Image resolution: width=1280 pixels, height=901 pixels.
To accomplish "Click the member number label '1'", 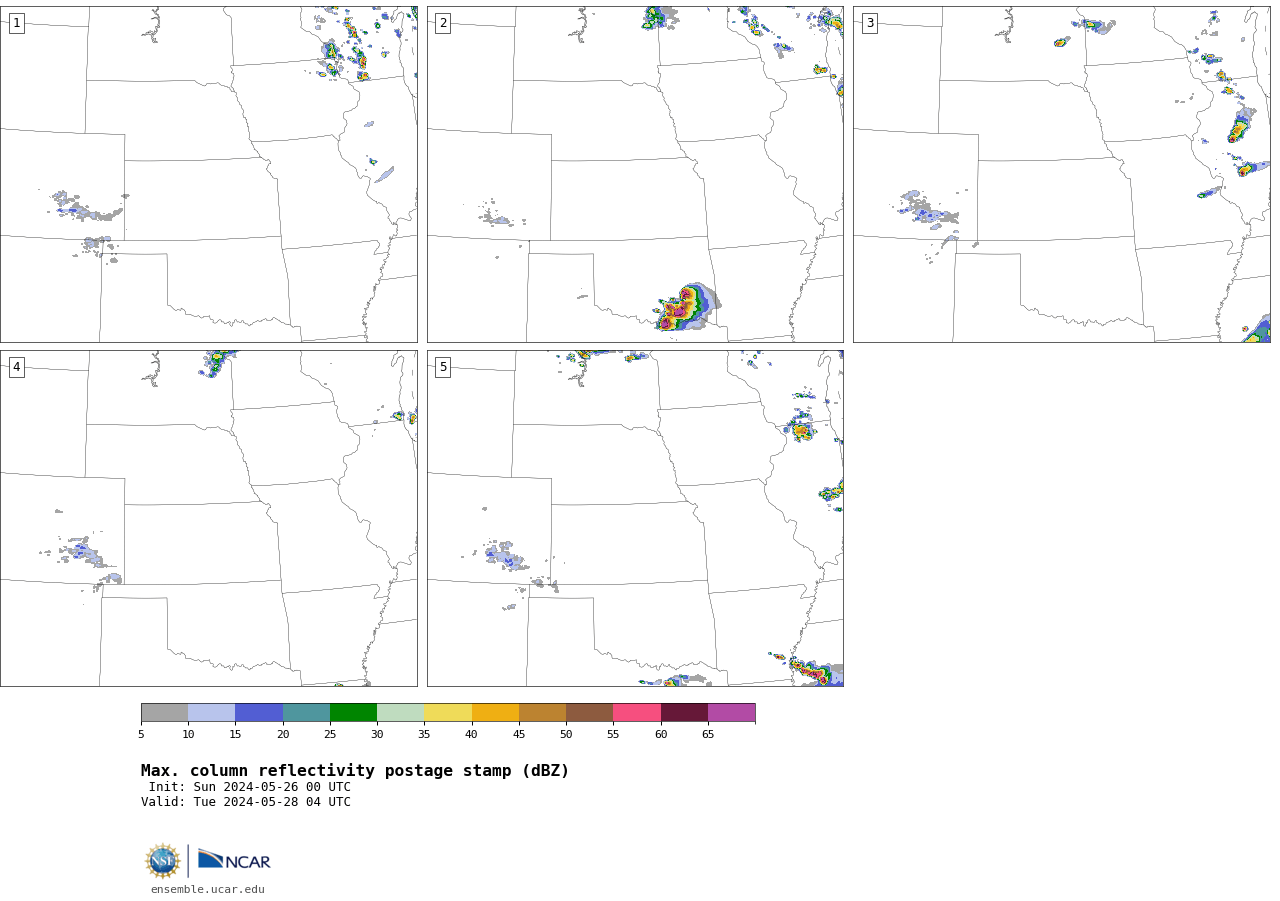I will coord(16,23).
